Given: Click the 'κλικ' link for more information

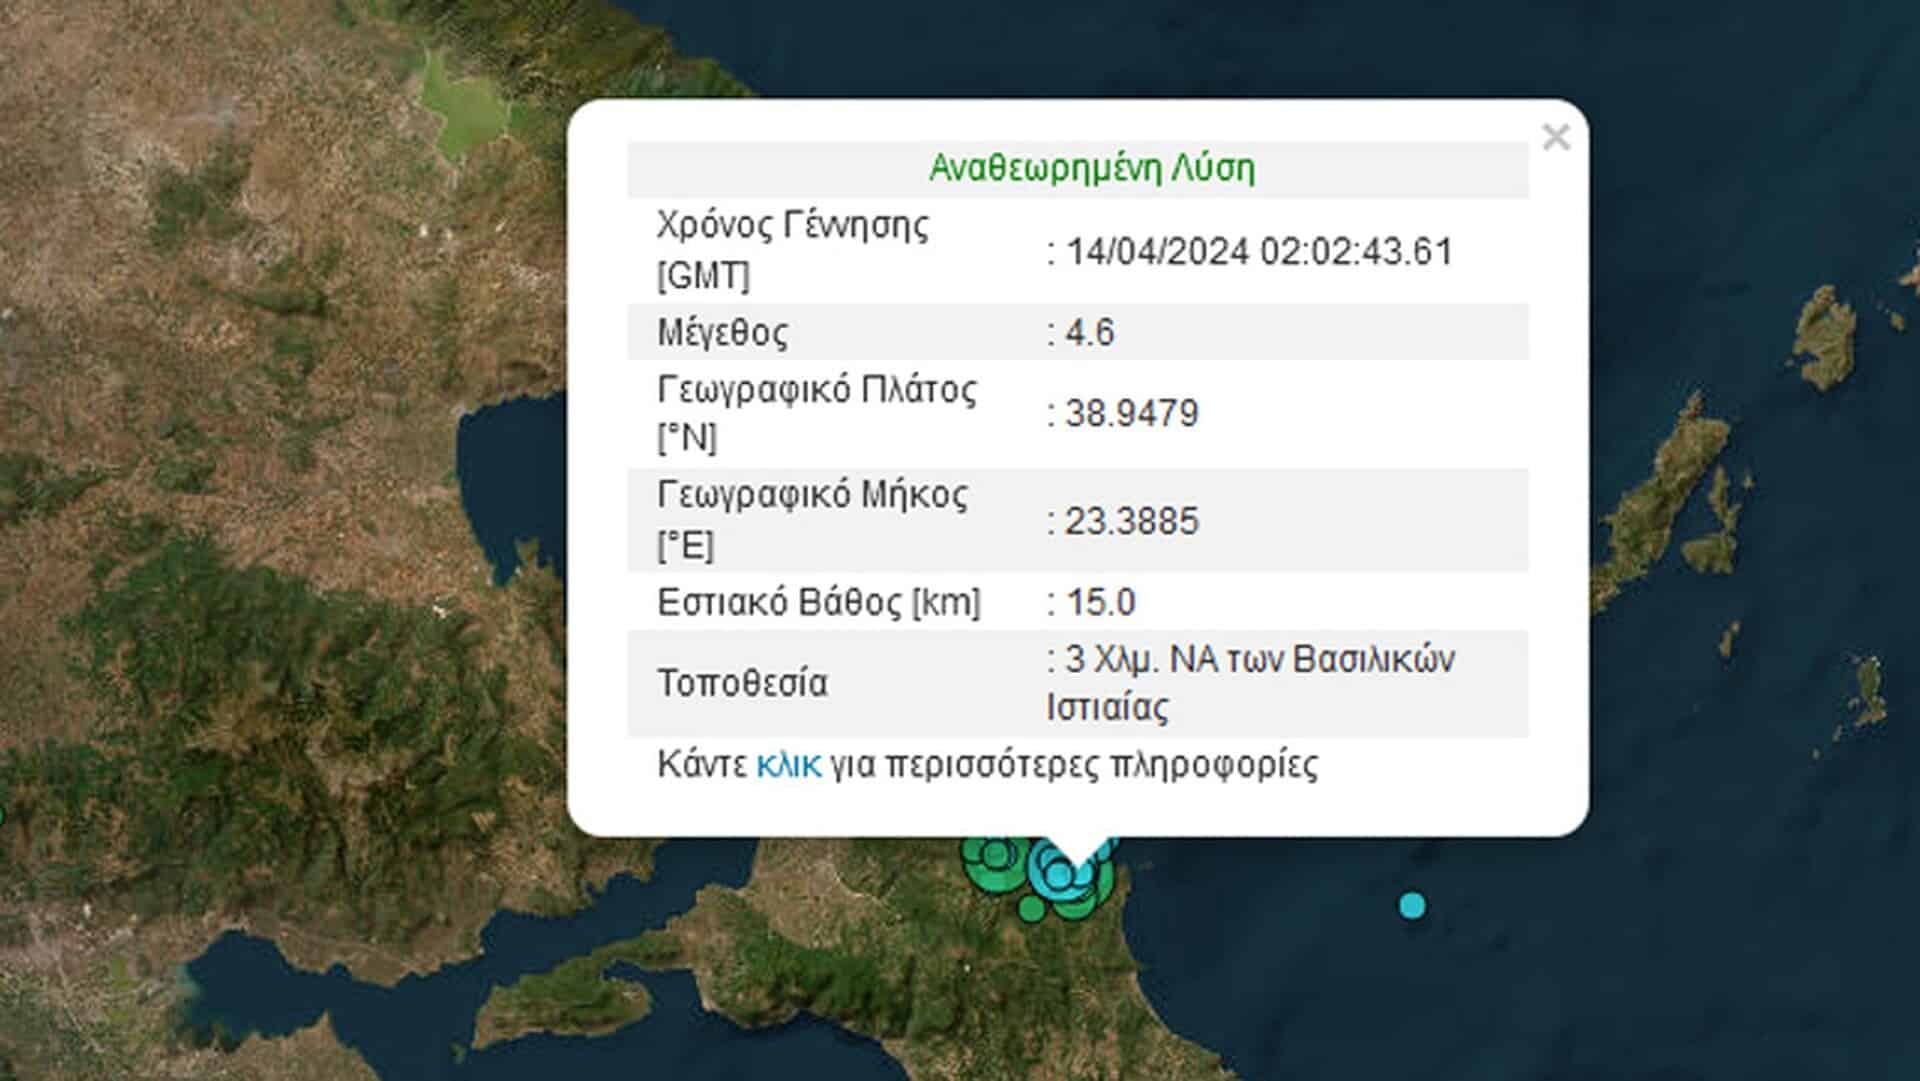Looking at the screenshot, I should click(x=788, y=765).
